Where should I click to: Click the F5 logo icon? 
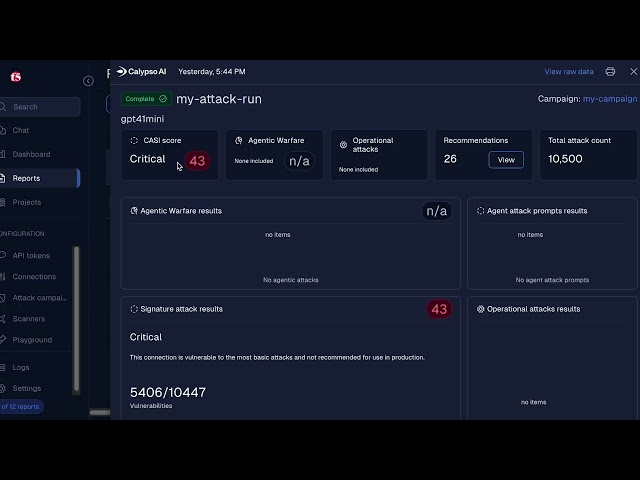[x=16, y=77]
